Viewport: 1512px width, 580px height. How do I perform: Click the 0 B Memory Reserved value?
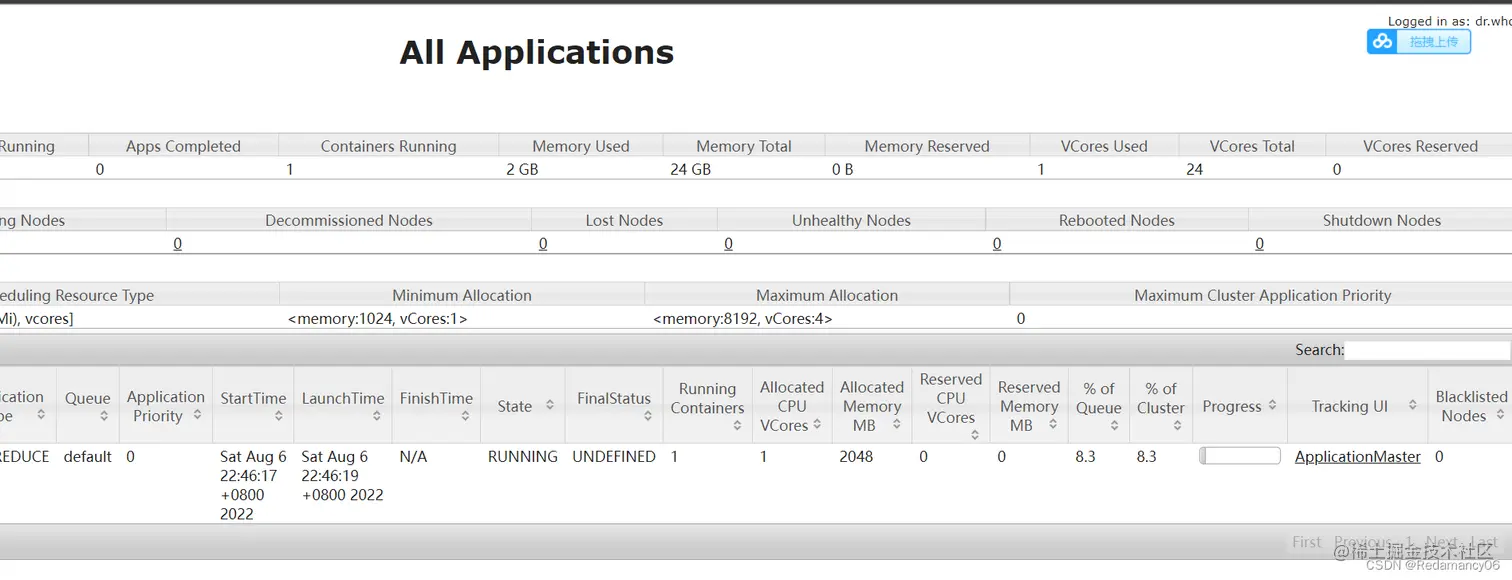click(842, 169)
